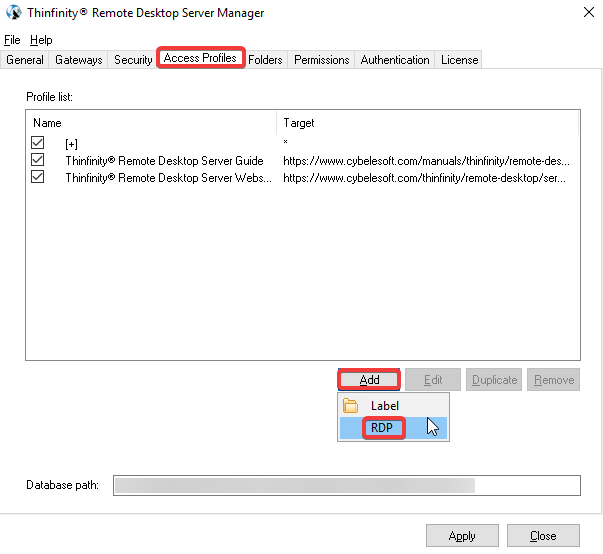Open the File menu
603x554 pixels.
(x=12, y=40)
